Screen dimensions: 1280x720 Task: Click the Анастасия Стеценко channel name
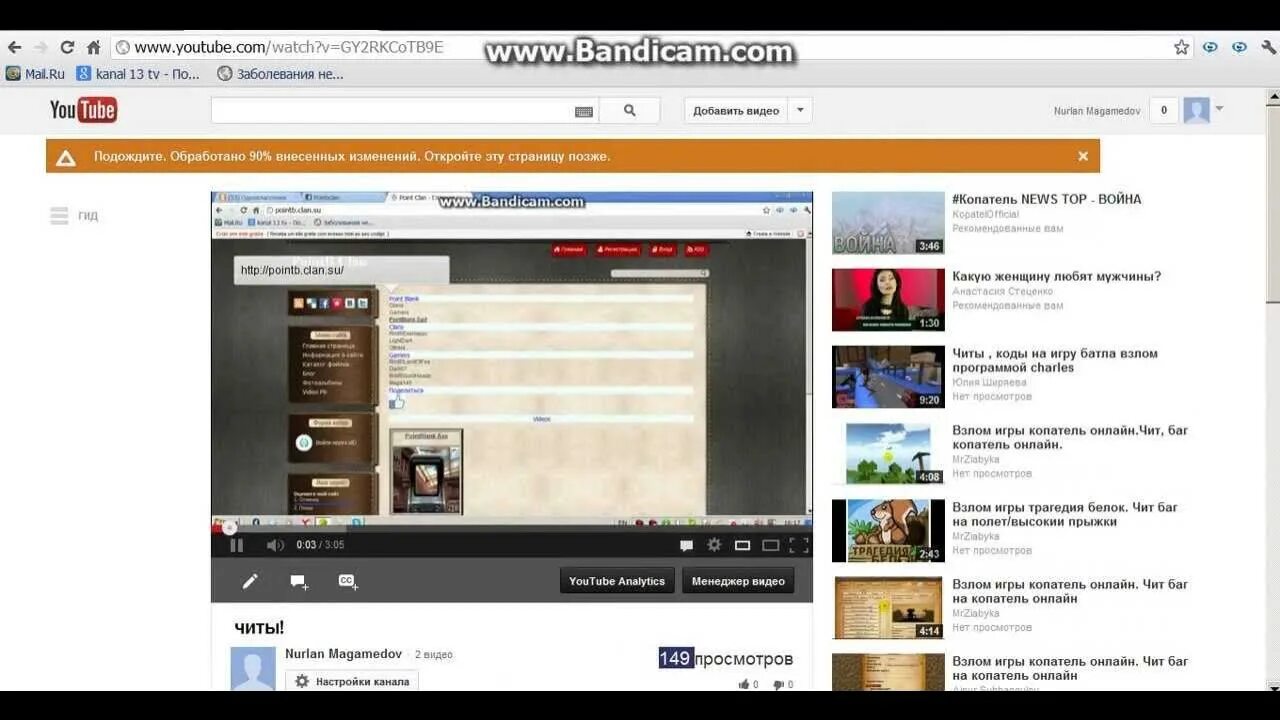tap(1002, 291)
